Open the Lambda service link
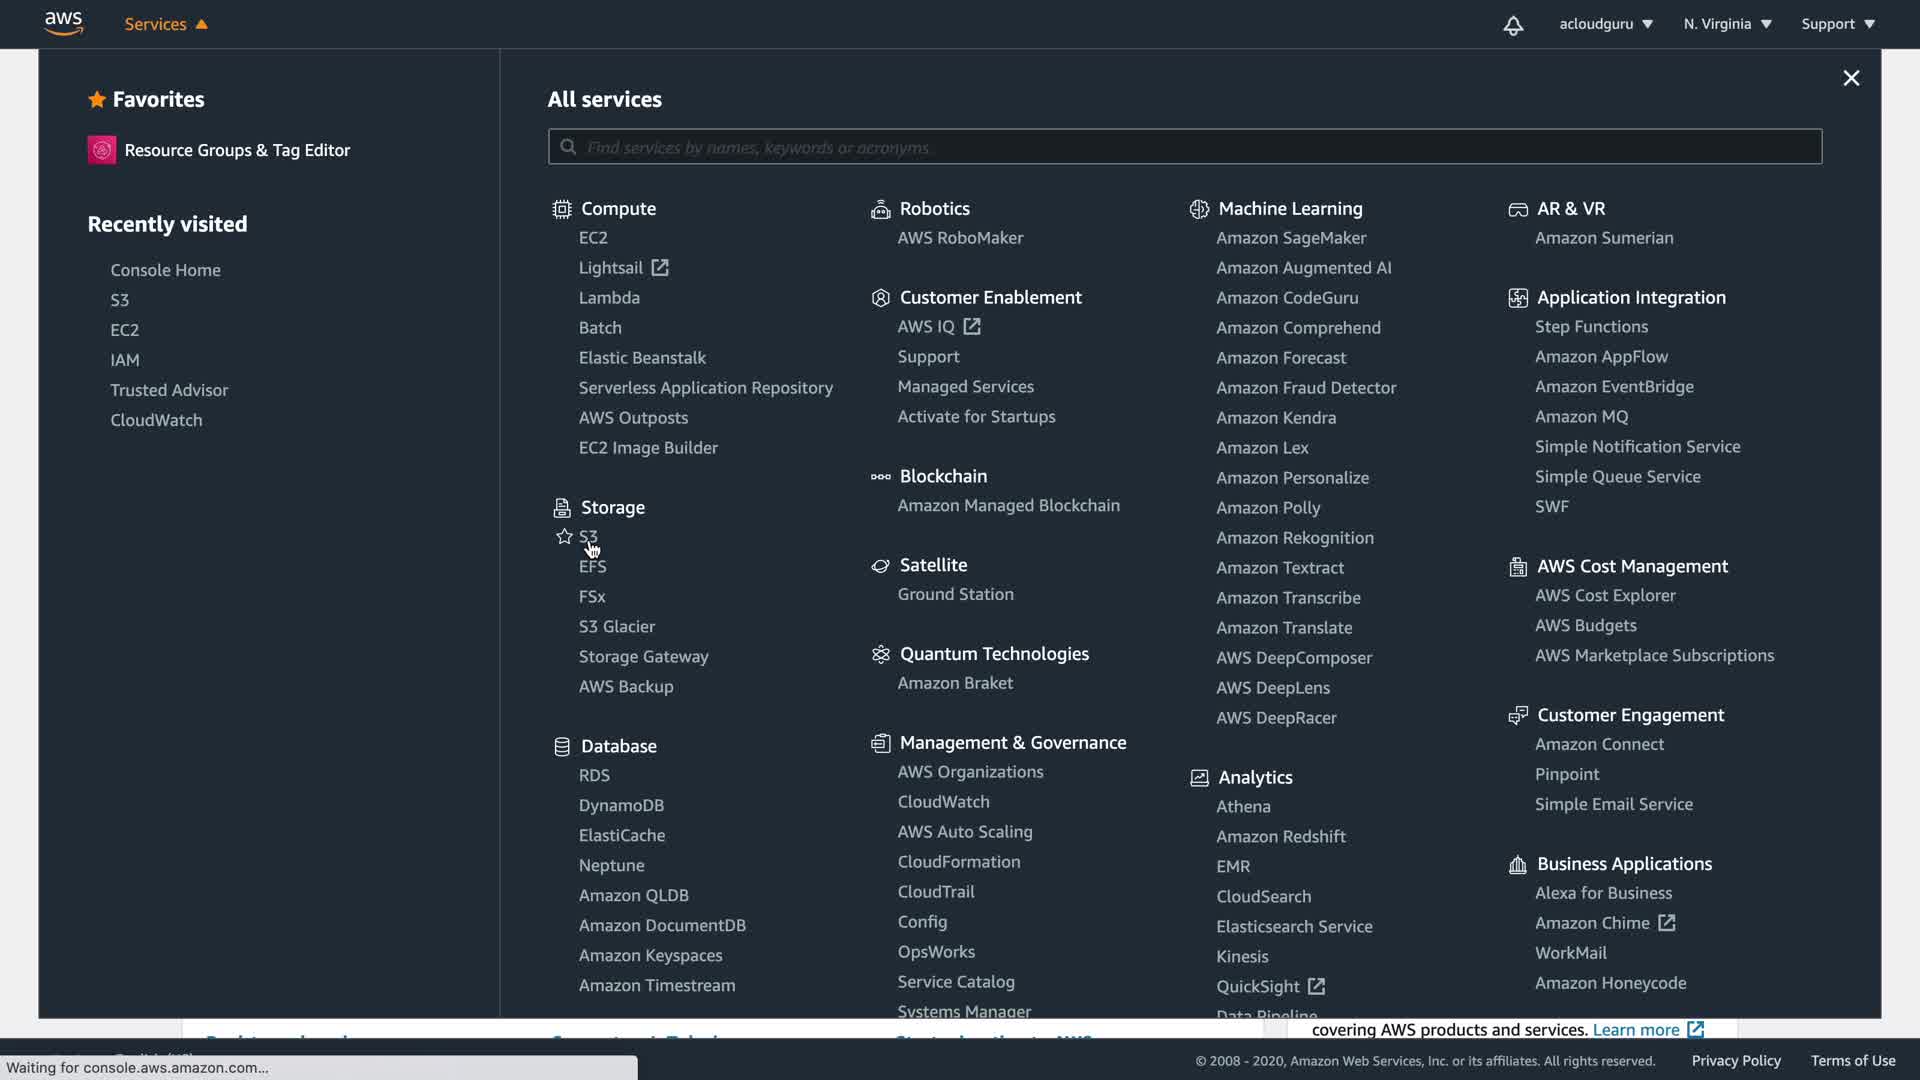 (x=609, y=298)
